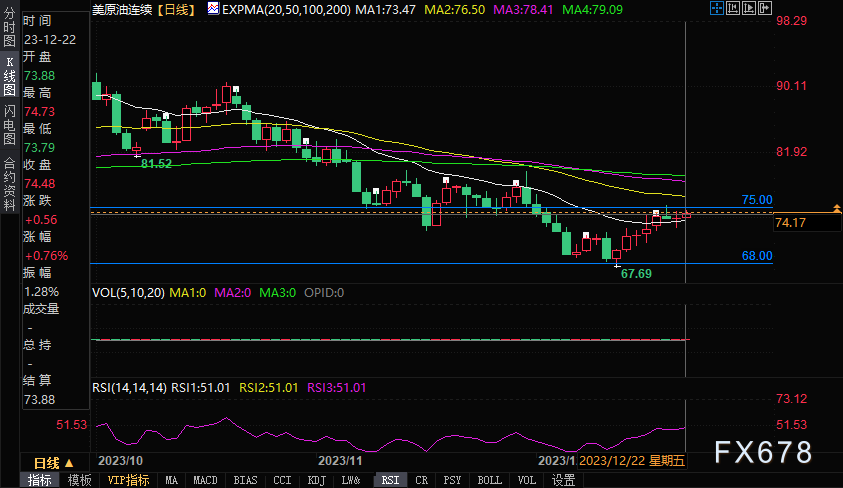Click the 2023/10 date axis label
The image size is (843, 488).
click(x=120, y=461)
